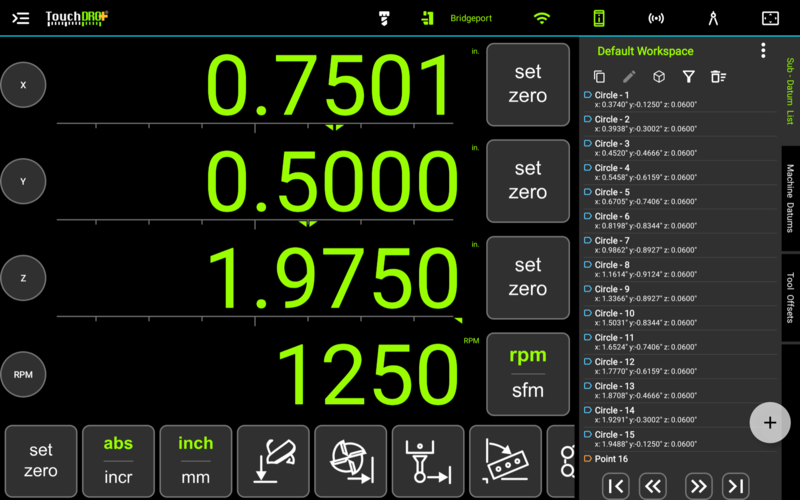The image size is (800, 500).
Task: Zero the X axis with set zero
Action: (528, 84)
